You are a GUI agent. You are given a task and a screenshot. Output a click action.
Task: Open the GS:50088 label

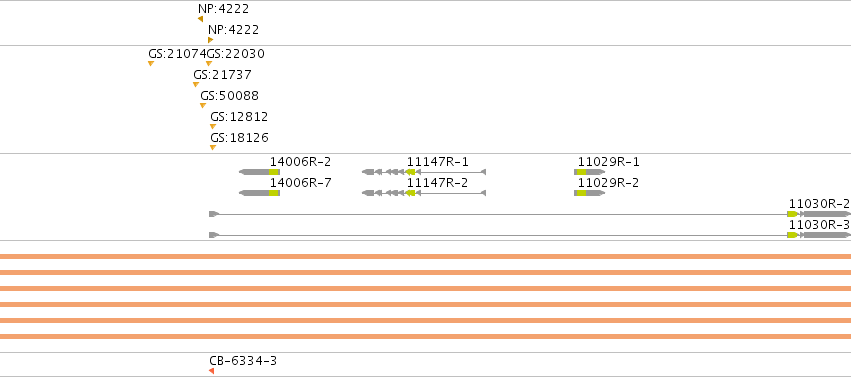click(x=230, y=96)
